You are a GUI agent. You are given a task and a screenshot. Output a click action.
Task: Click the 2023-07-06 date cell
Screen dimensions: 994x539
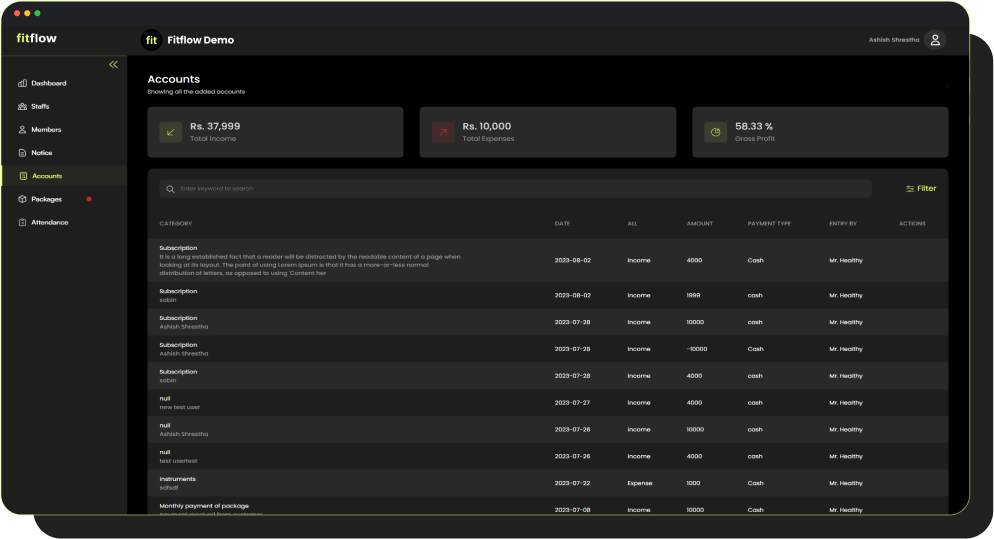coord(572,510)
